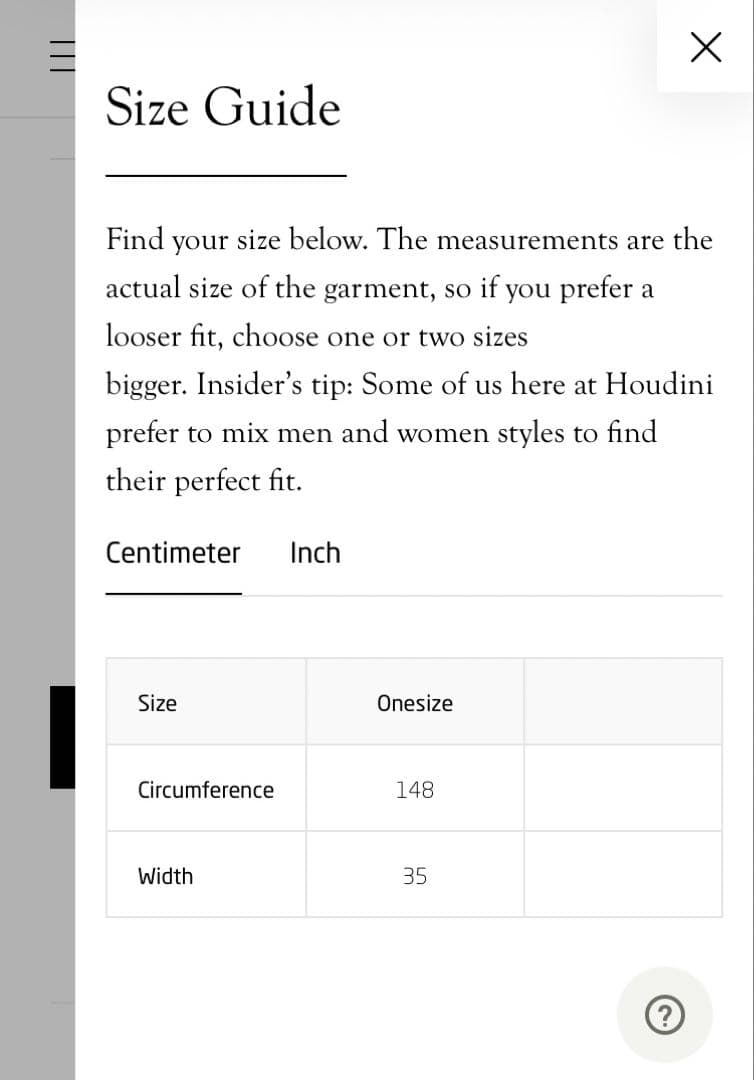This screenshot has height=1080, width=754.
Task: Click the empty header cell beside Onesize
Action: 623,702
